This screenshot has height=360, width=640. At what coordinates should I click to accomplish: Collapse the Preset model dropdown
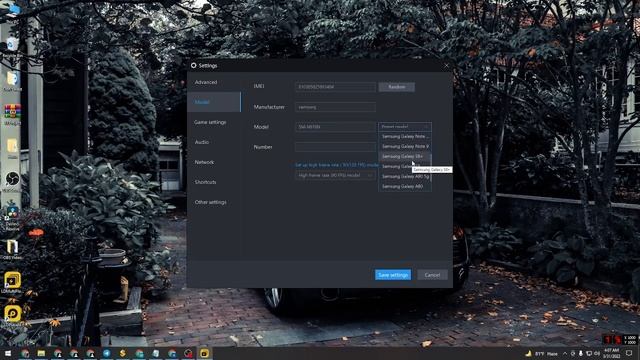pyautogui.click(x=404, y=127)
